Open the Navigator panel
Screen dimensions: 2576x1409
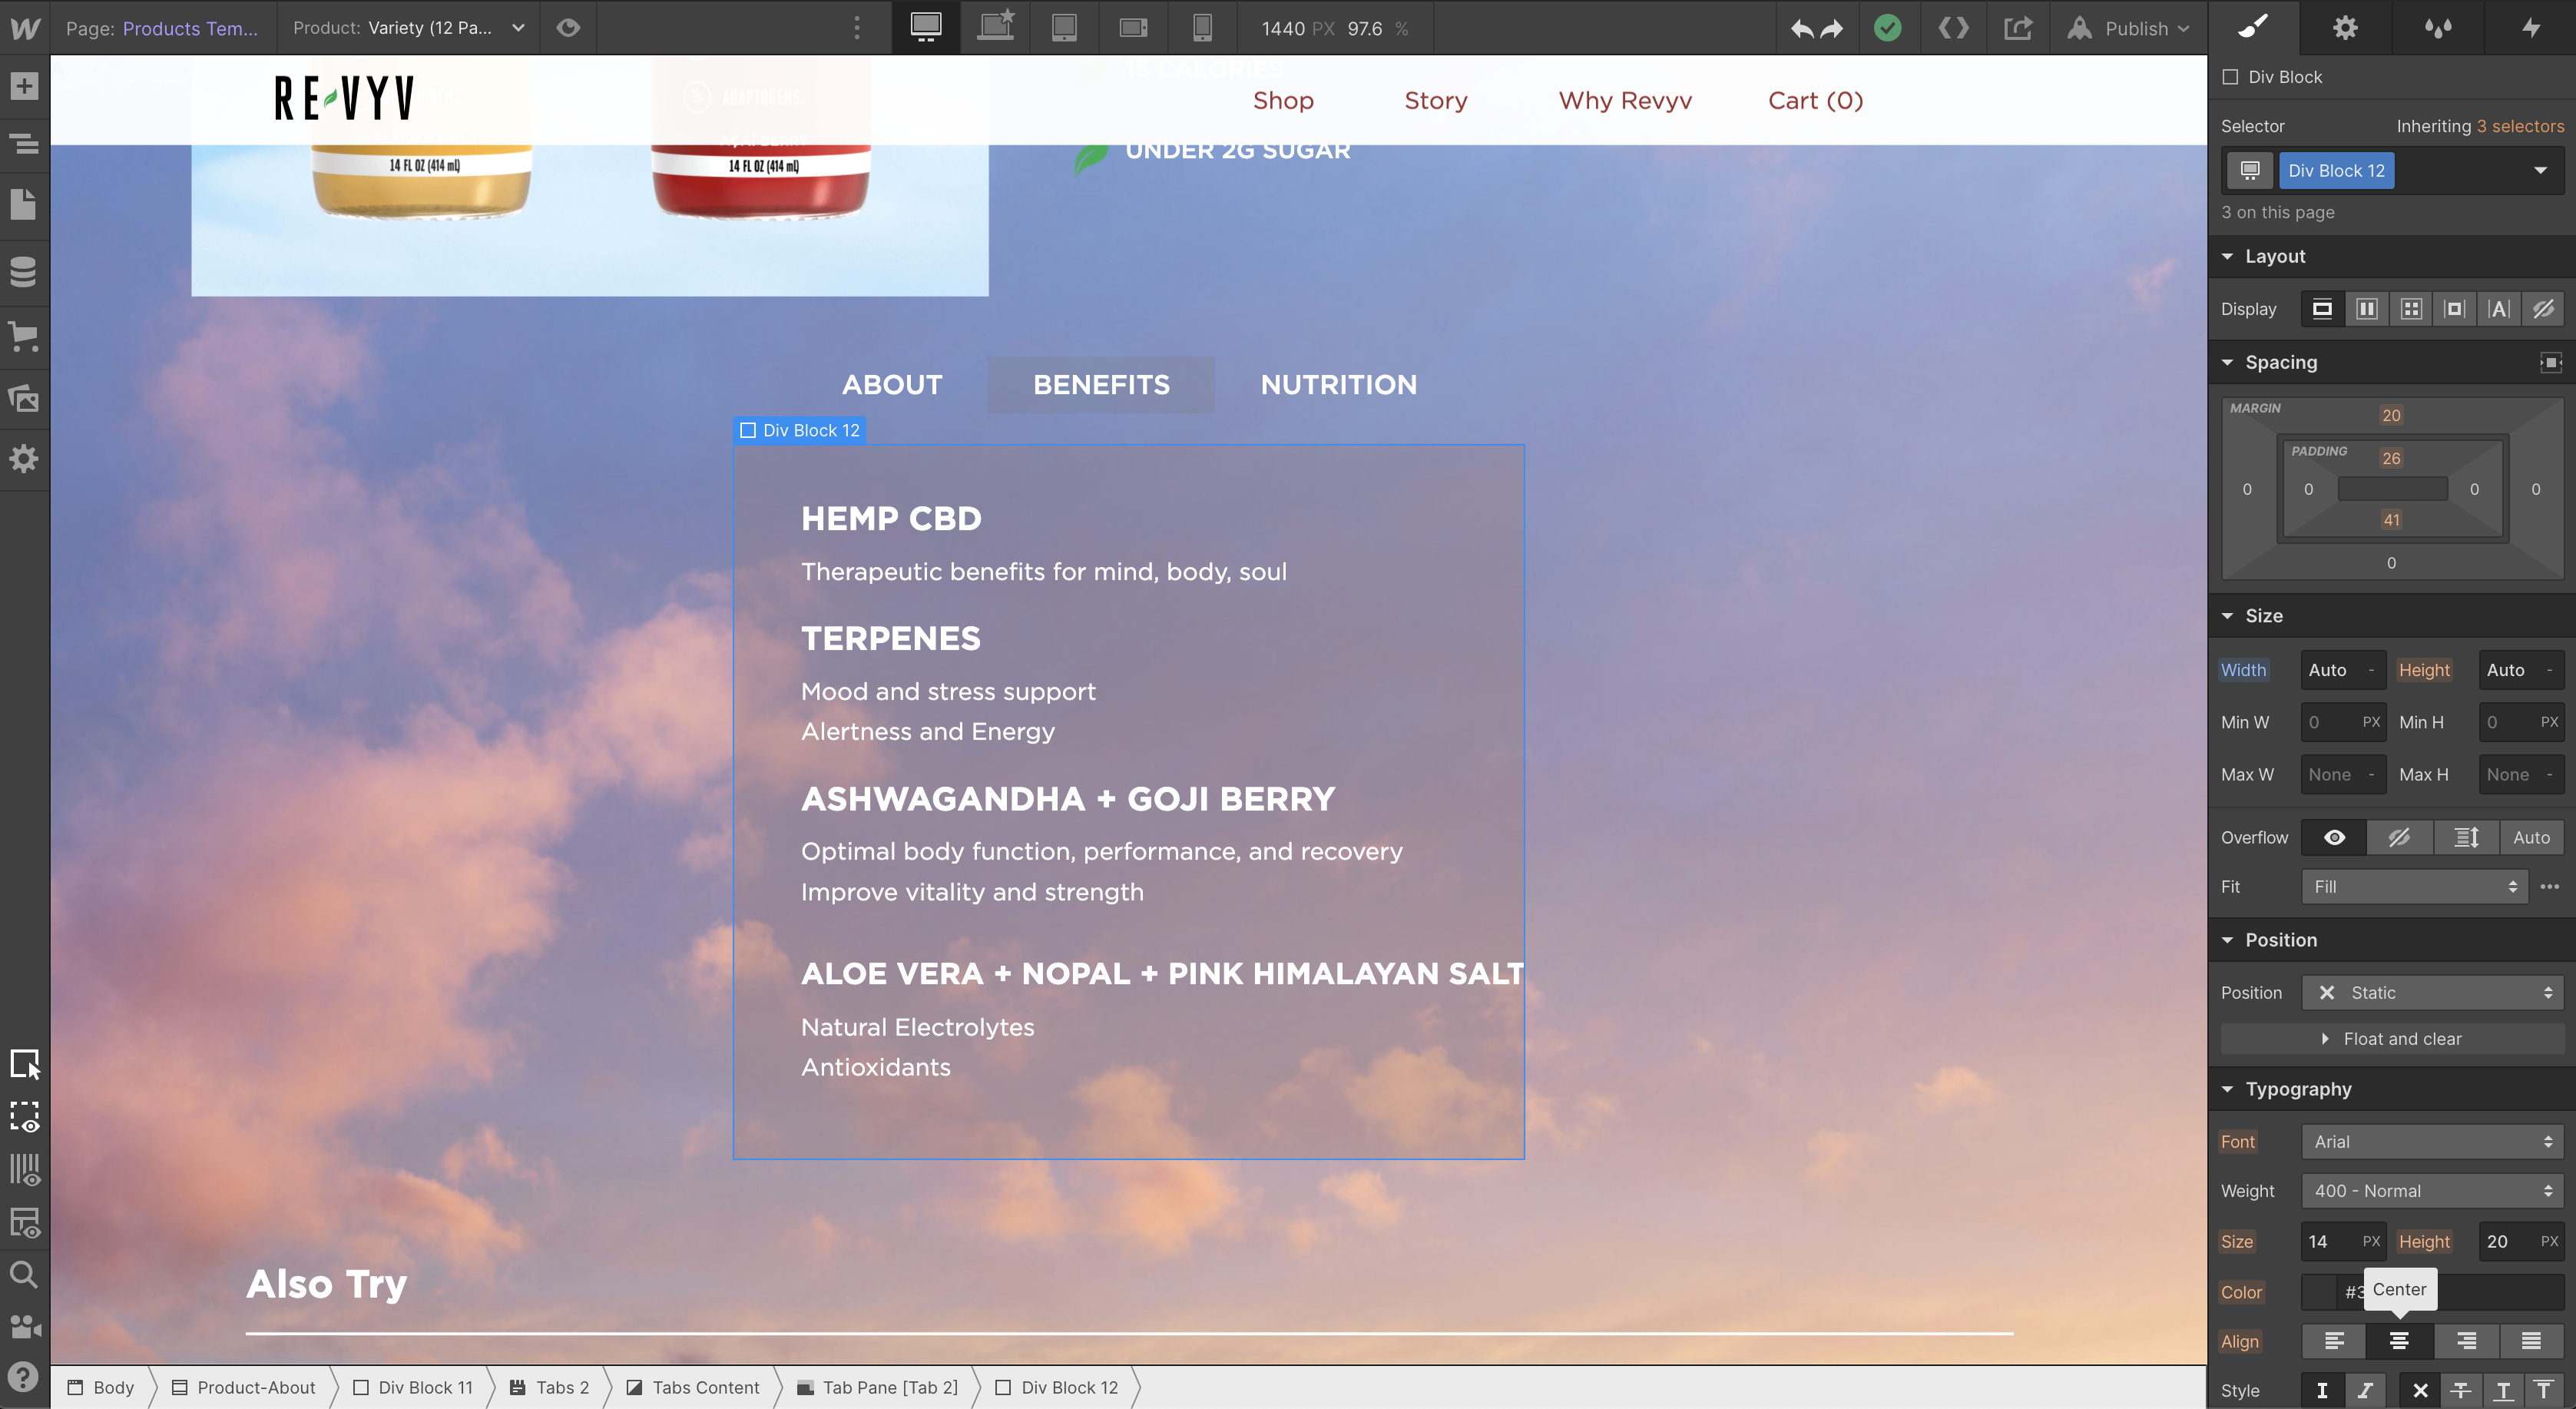click(24, 144)
